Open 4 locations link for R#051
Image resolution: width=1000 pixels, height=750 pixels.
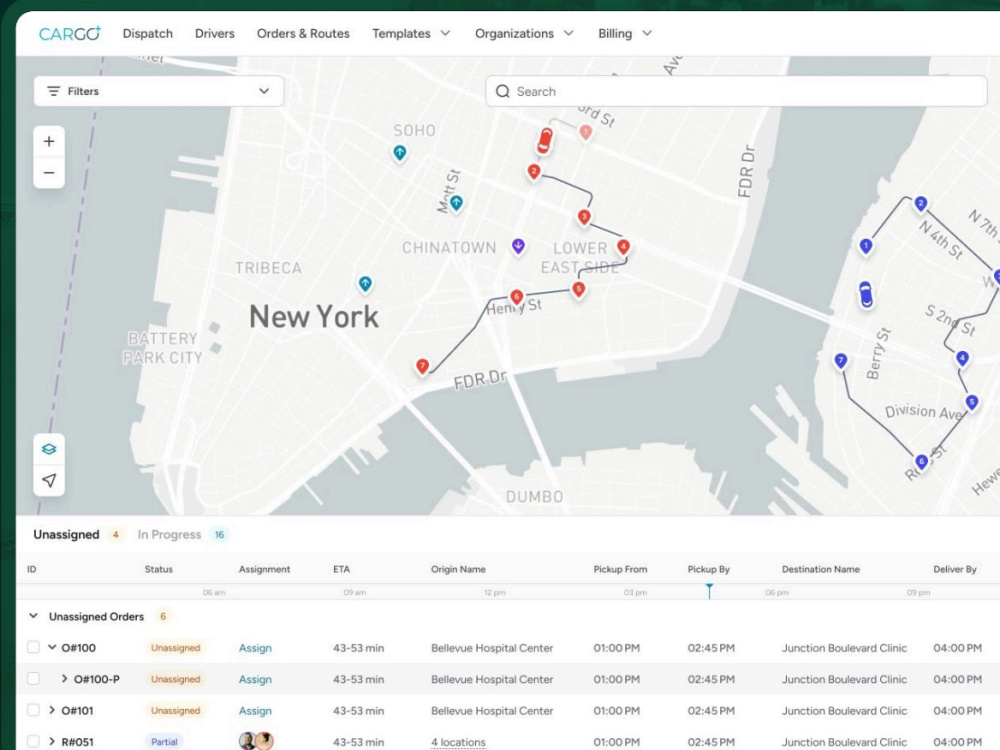click(x=458, y=742)
